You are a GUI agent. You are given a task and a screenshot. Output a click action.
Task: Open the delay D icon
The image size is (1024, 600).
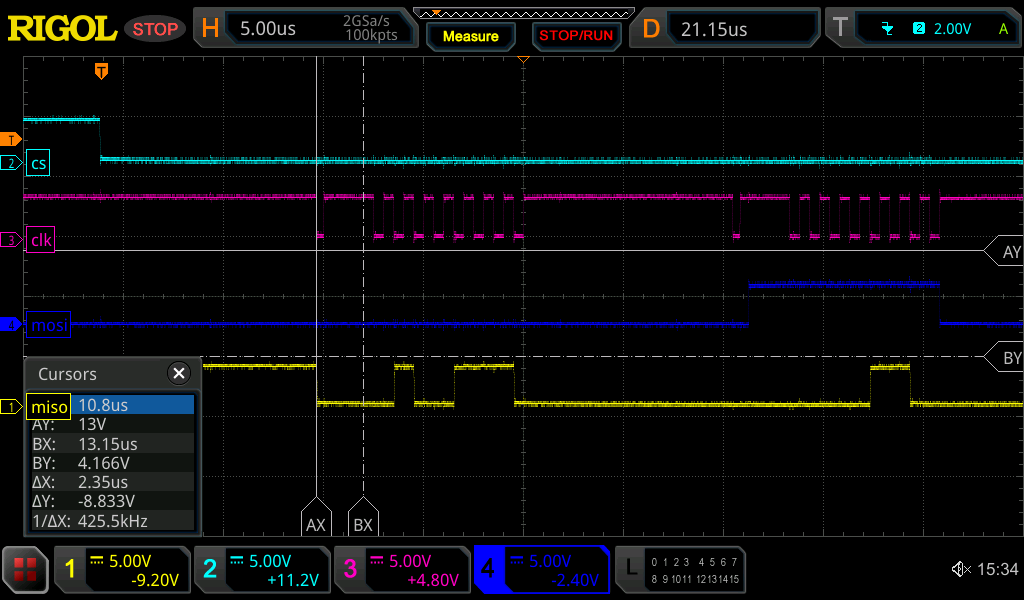pos(651,29)
